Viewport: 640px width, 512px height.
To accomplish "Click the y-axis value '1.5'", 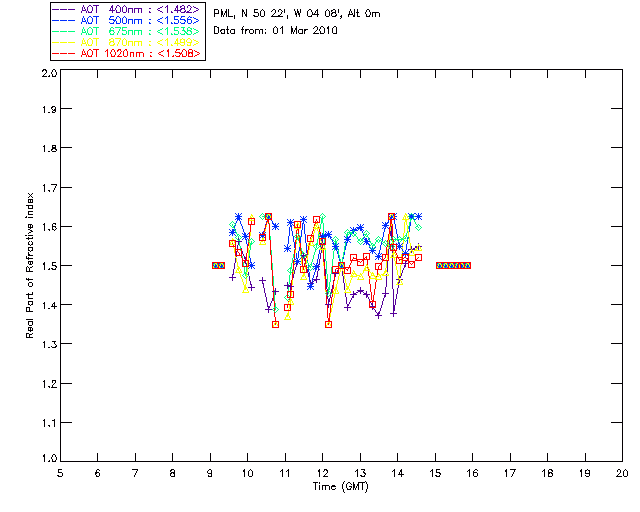I will [49, 266].
